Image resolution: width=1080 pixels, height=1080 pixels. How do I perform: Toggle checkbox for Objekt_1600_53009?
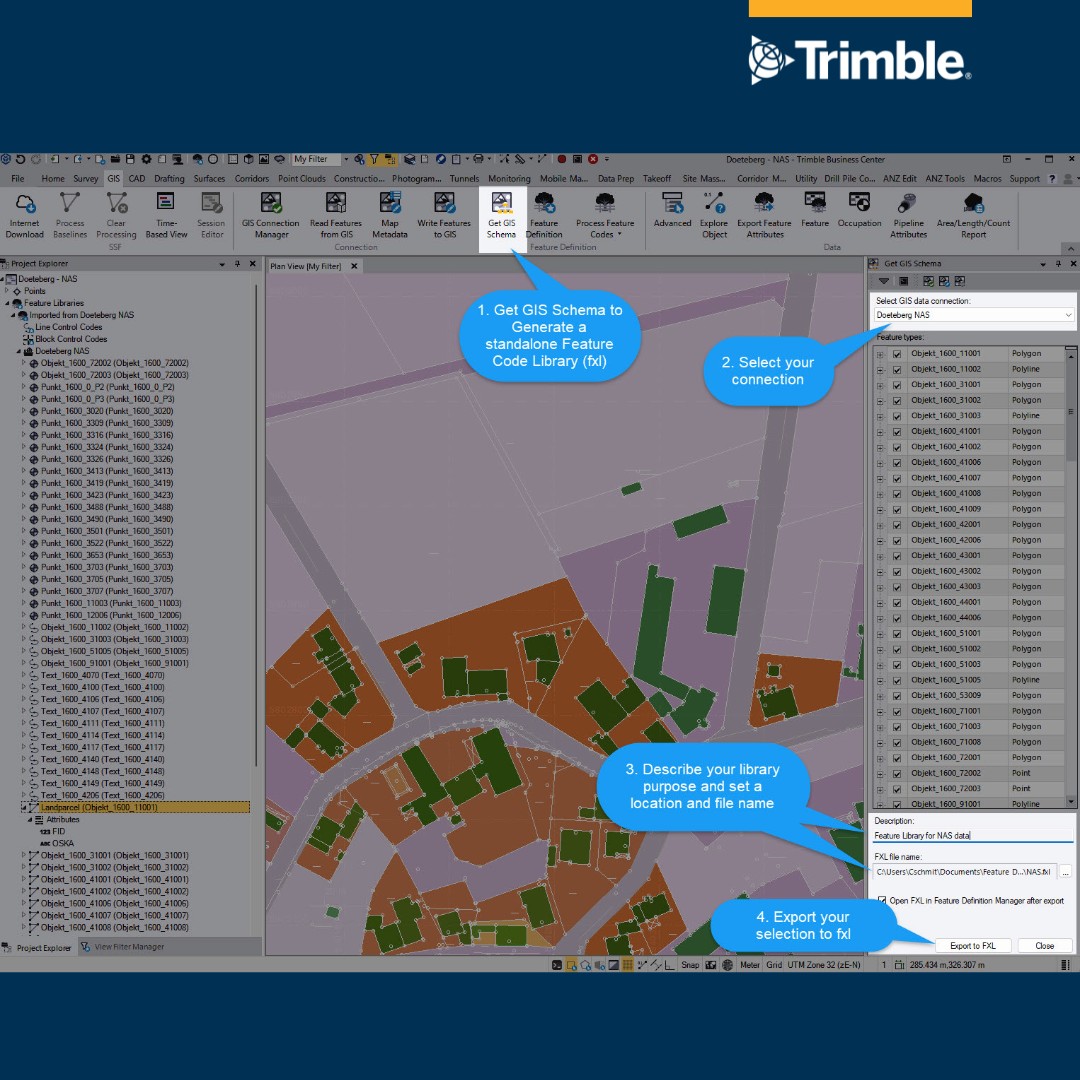(x=897, y=696)
